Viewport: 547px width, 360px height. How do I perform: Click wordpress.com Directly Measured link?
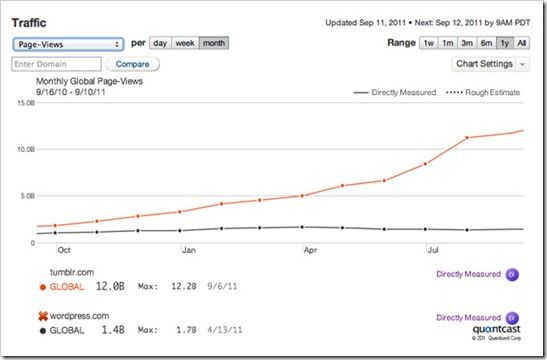click(469, 318)
